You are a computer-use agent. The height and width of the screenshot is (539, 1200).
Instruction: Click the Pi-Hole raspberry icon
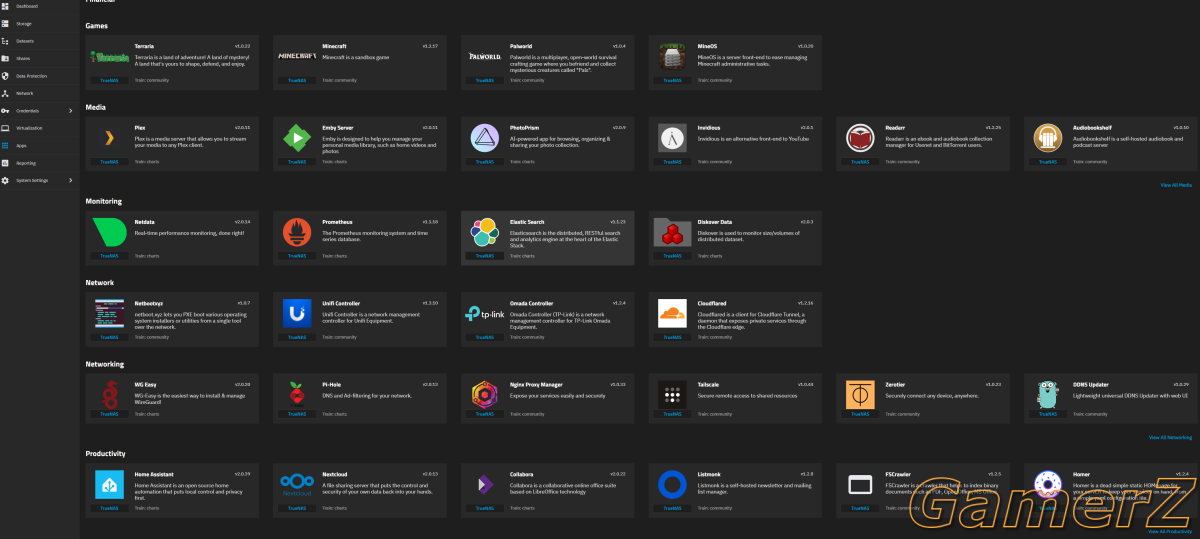[297, 396]
